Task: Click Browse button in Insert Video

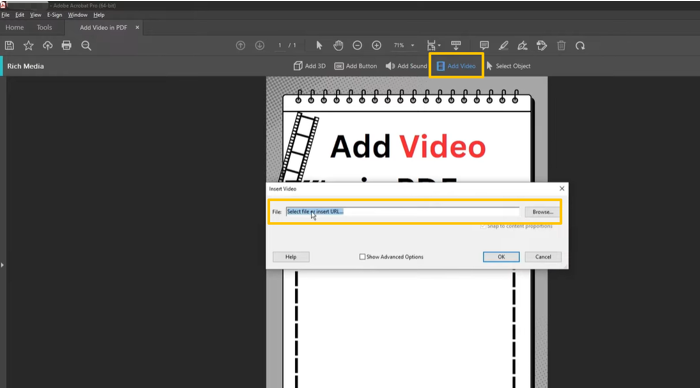Action: (x=542, y=212)
